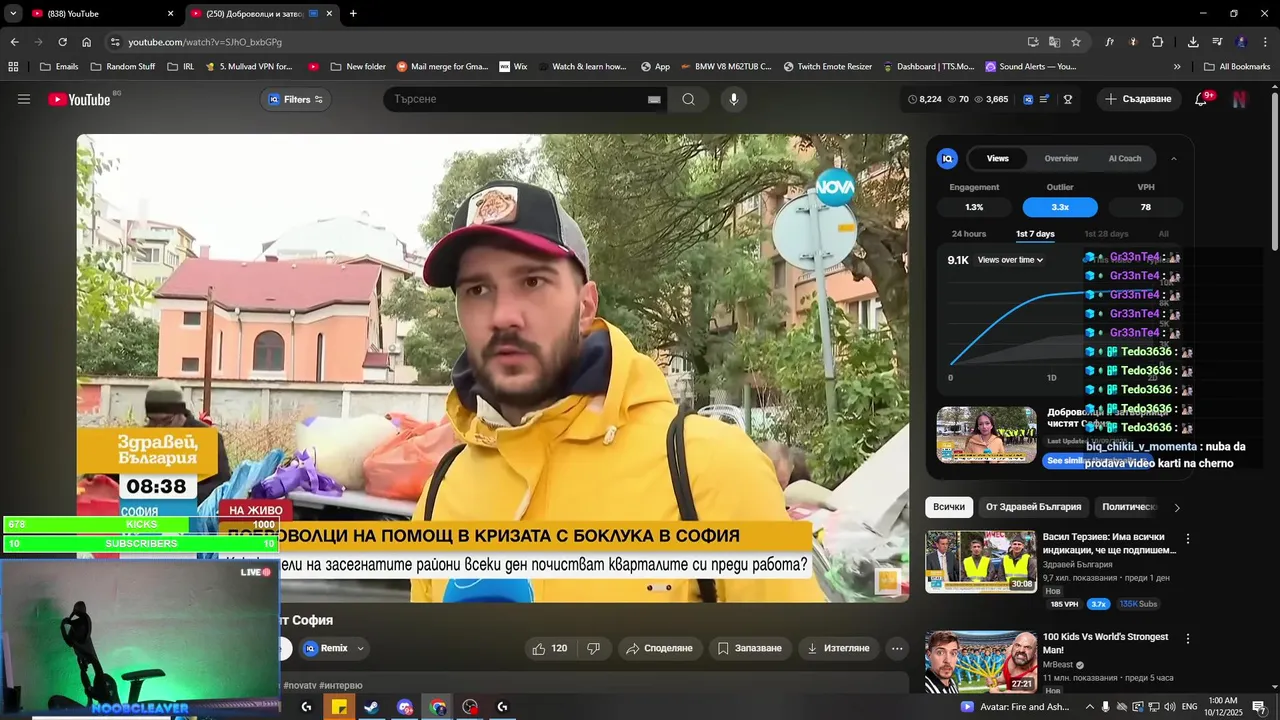
Task: Start voice search with the microphone icon
Action: pyautogui.click(x=733, y=99)
